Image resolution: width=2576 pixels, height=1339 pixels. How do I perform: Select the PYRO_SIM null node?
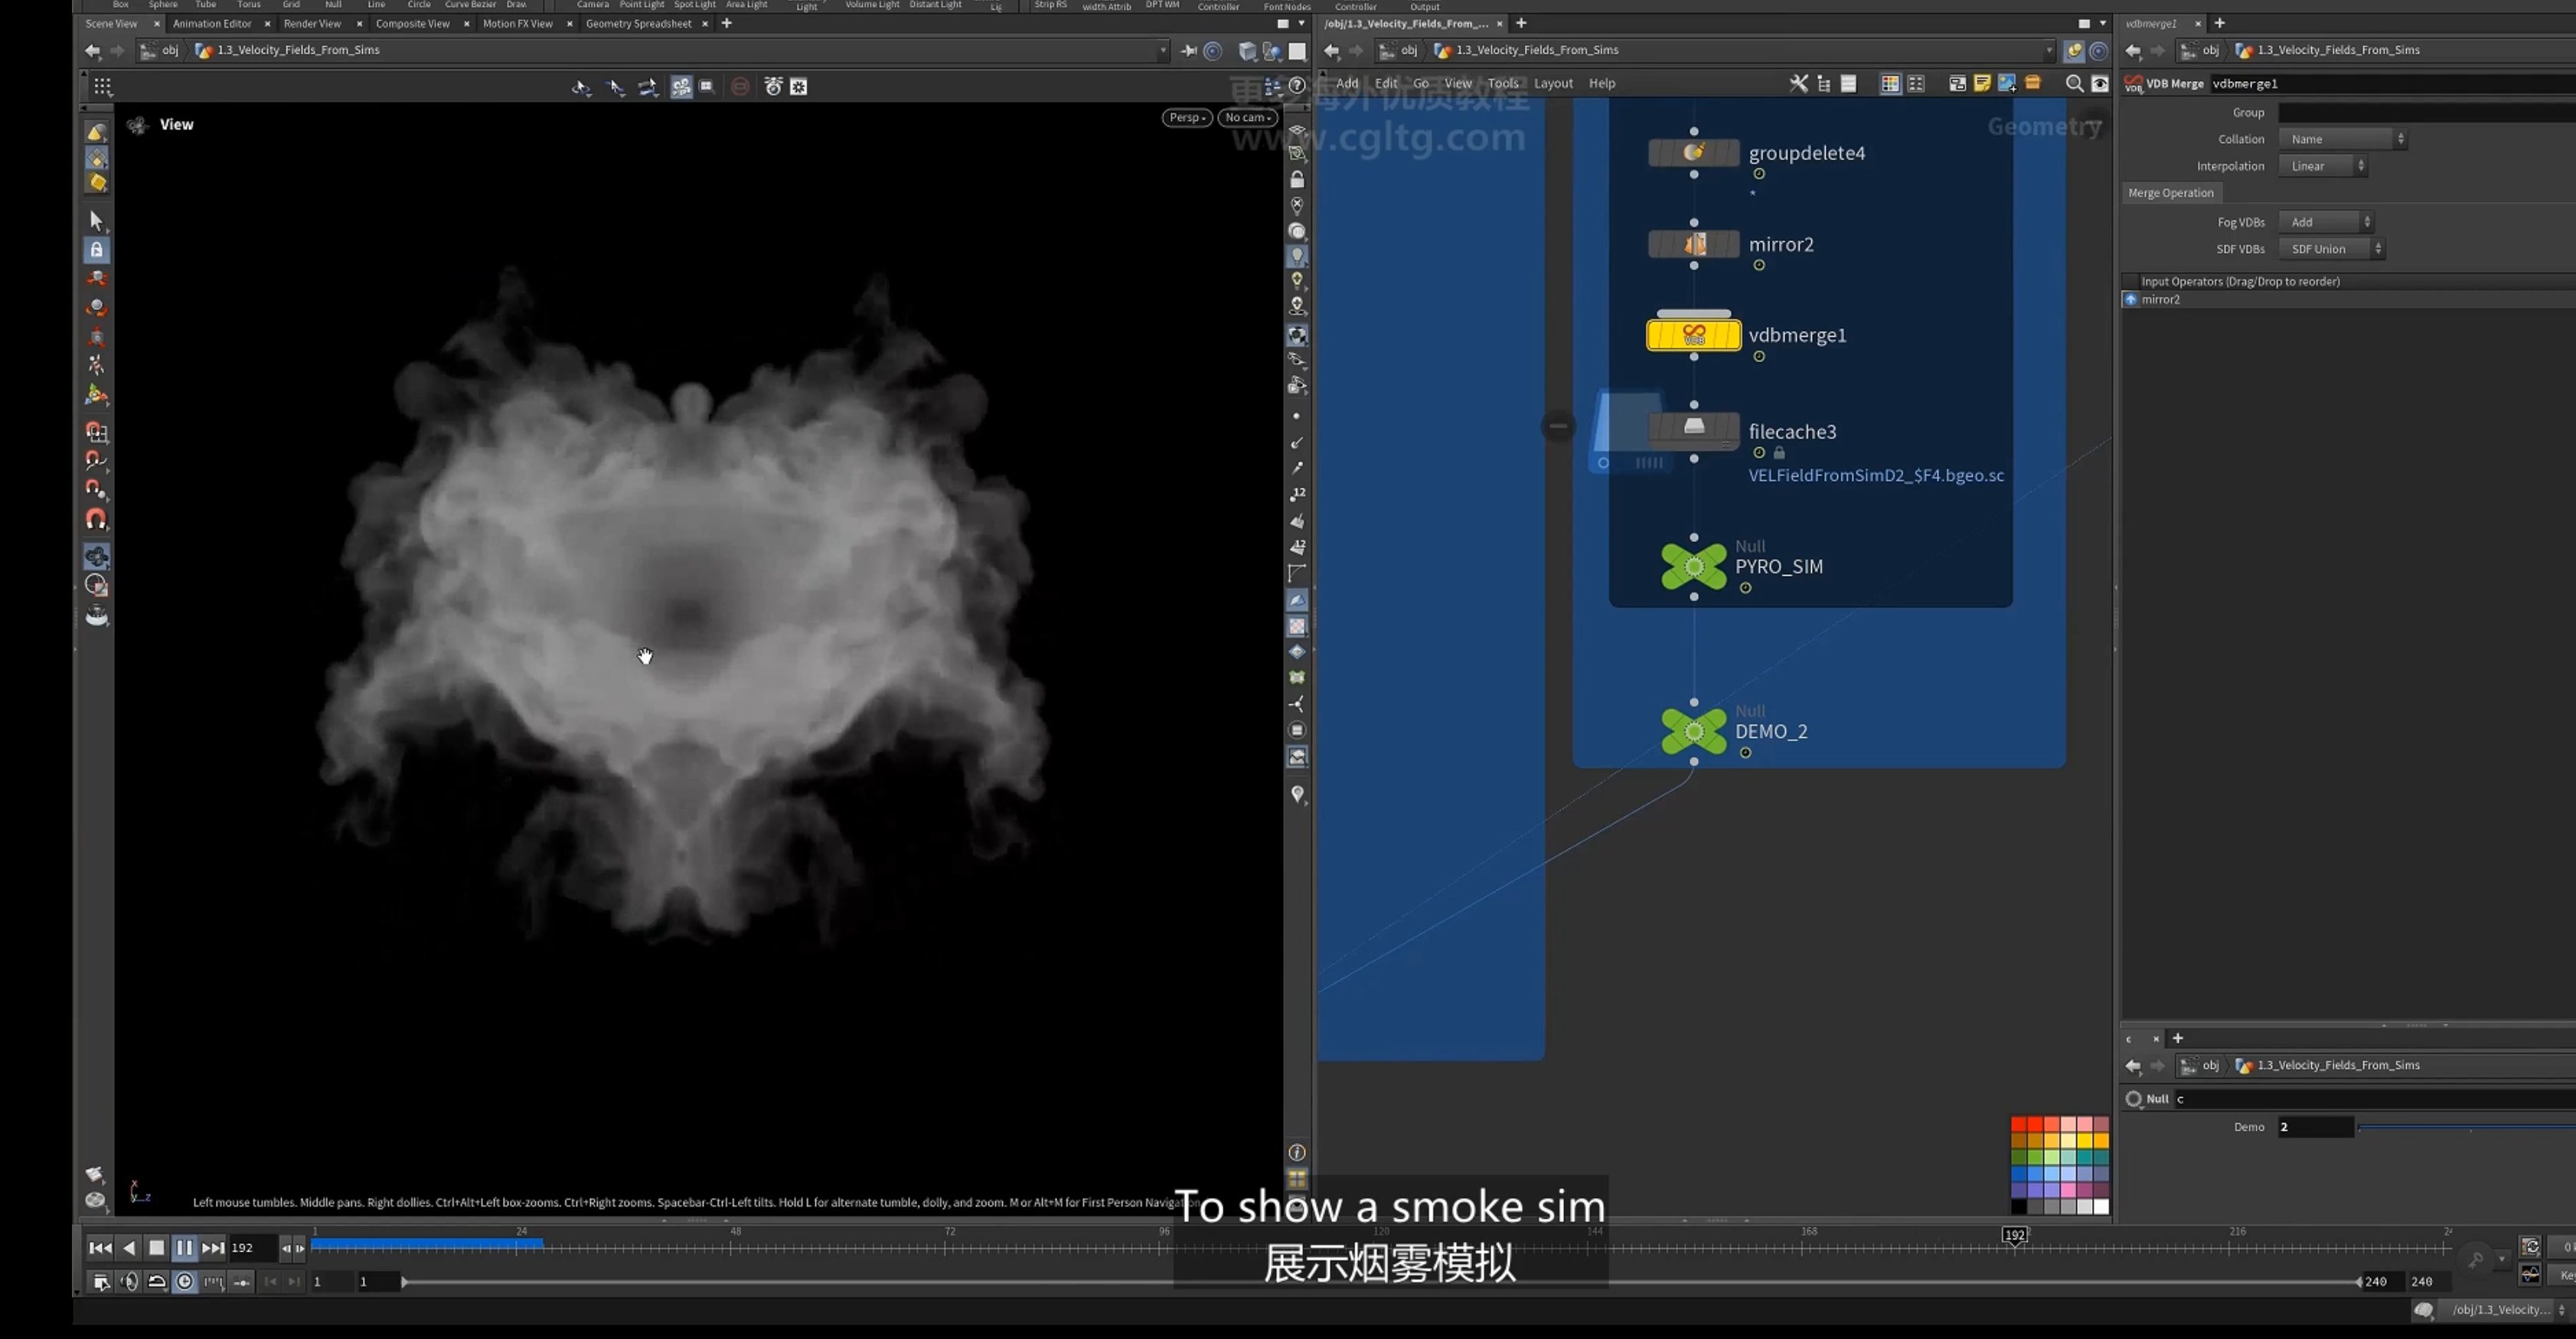point(1693,566)
